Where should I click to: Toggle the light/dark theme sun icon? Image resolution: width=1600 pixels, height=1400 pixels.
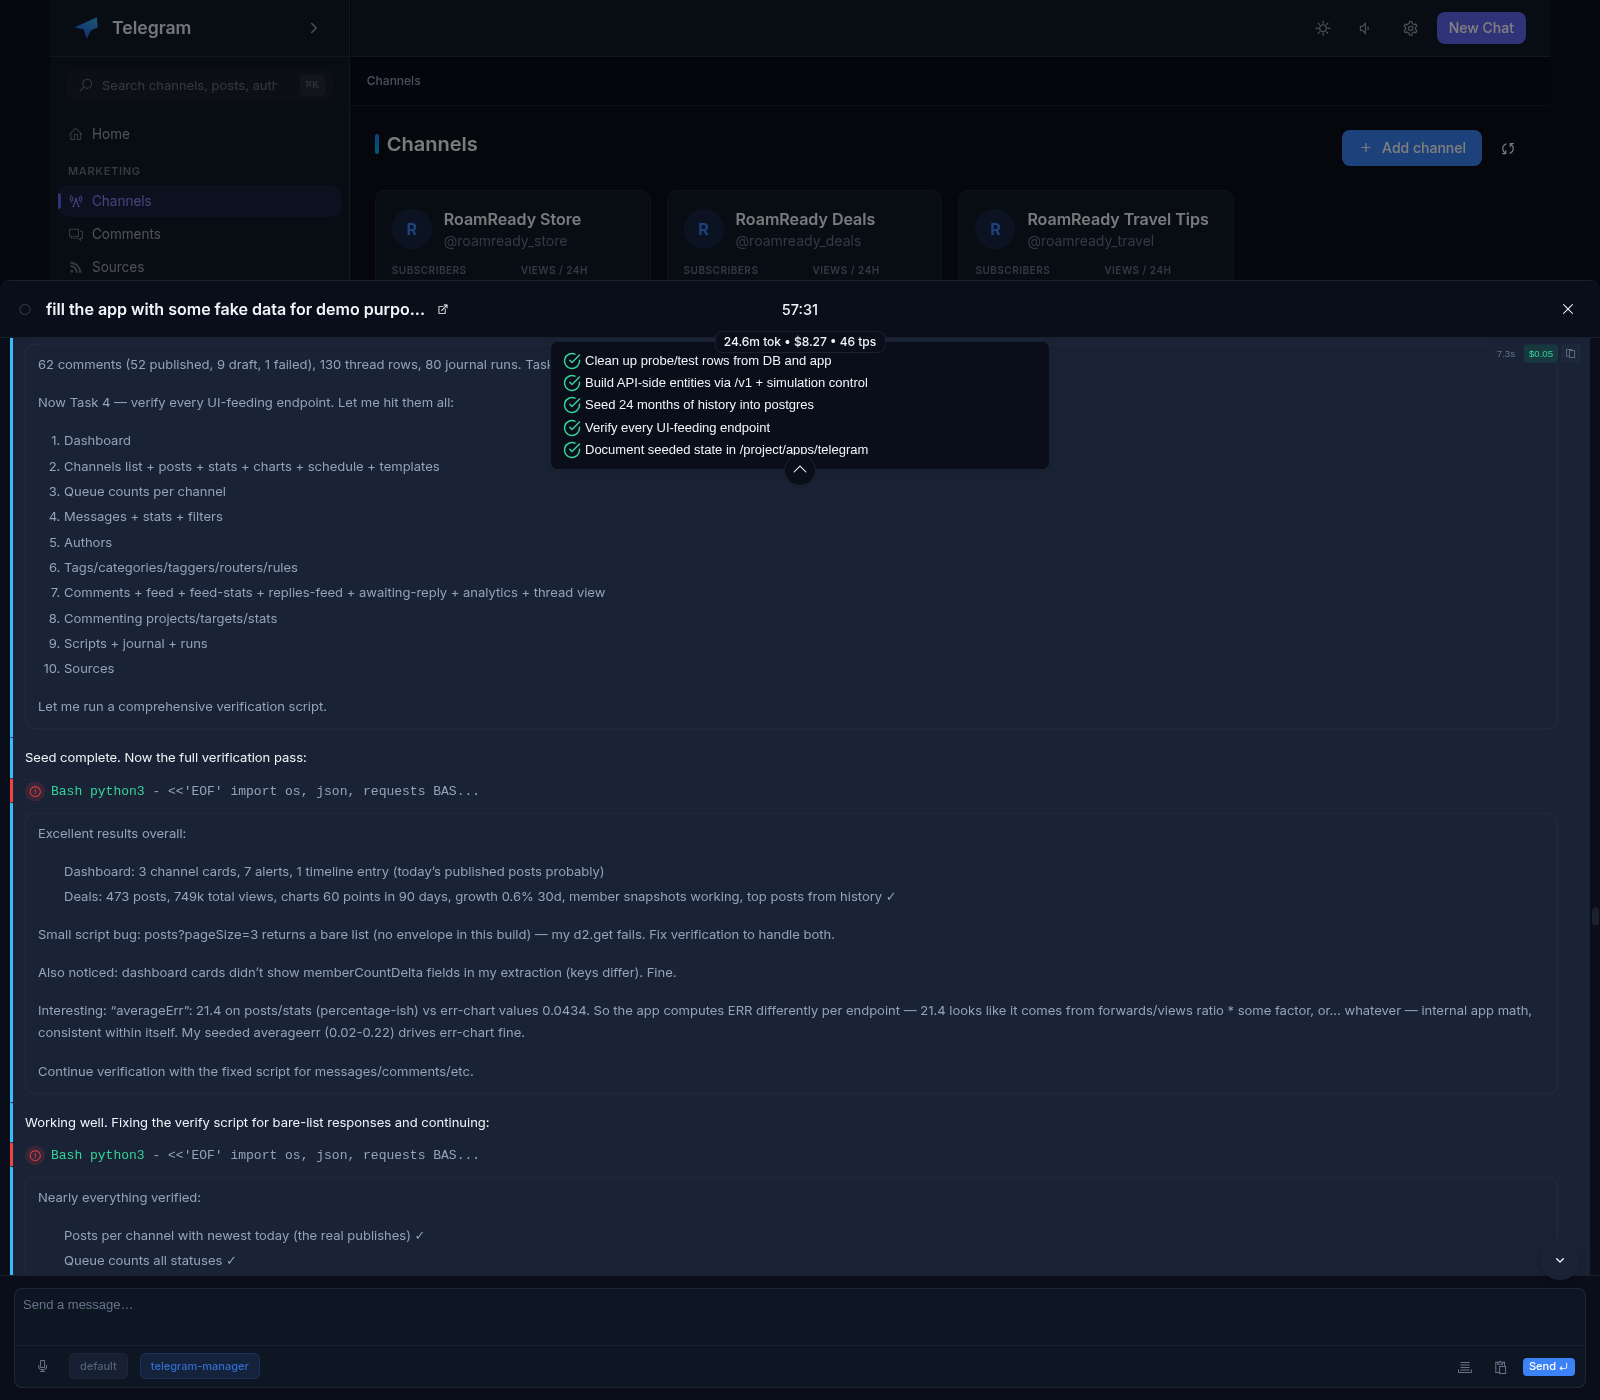(1323, 28)
